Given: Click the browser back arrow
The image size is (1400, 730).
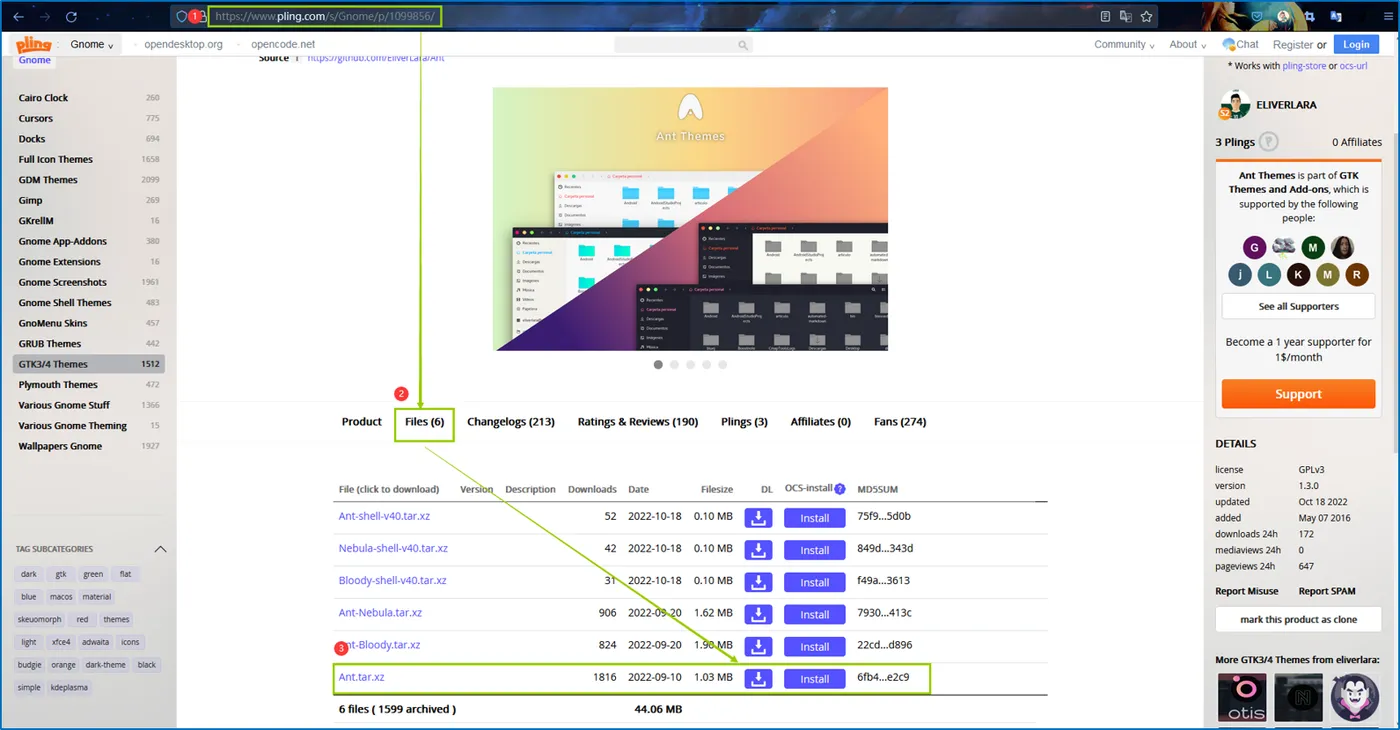Looking at the screenshot, I should click(x=18, y=17).
